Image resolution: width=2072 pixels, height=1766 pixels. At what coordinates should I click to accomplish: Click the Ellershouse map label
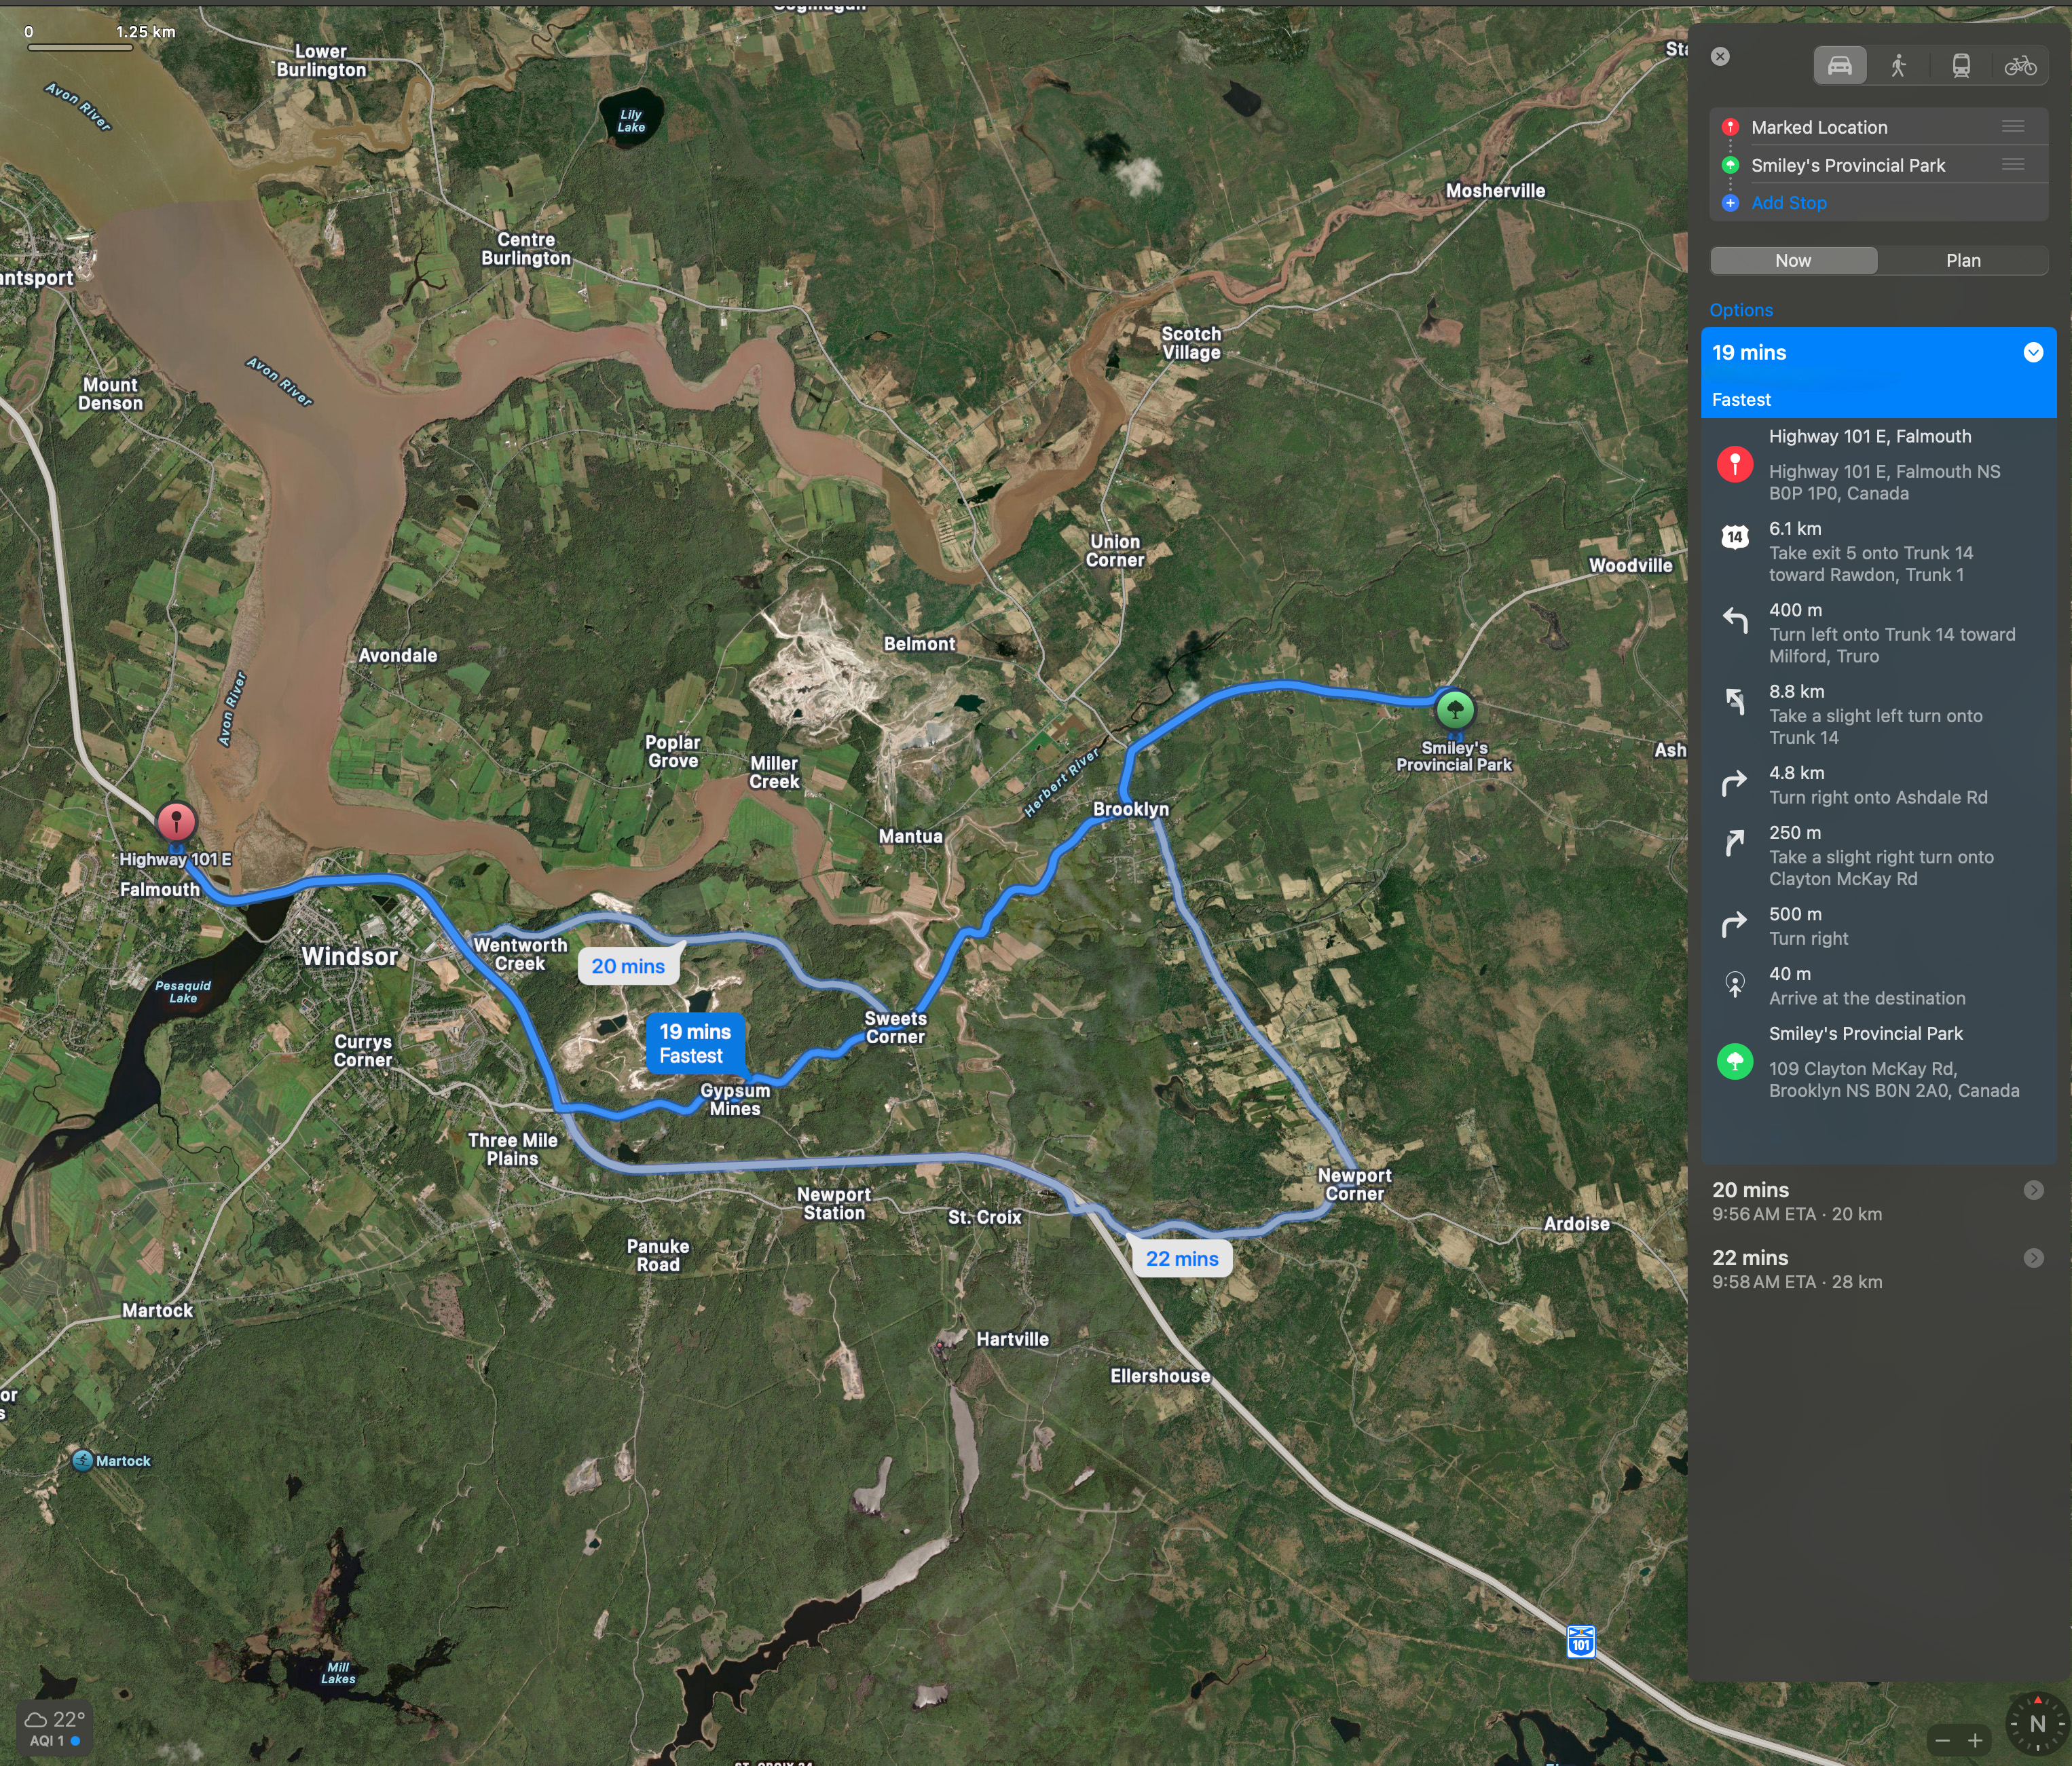tap(1160, 1376)
